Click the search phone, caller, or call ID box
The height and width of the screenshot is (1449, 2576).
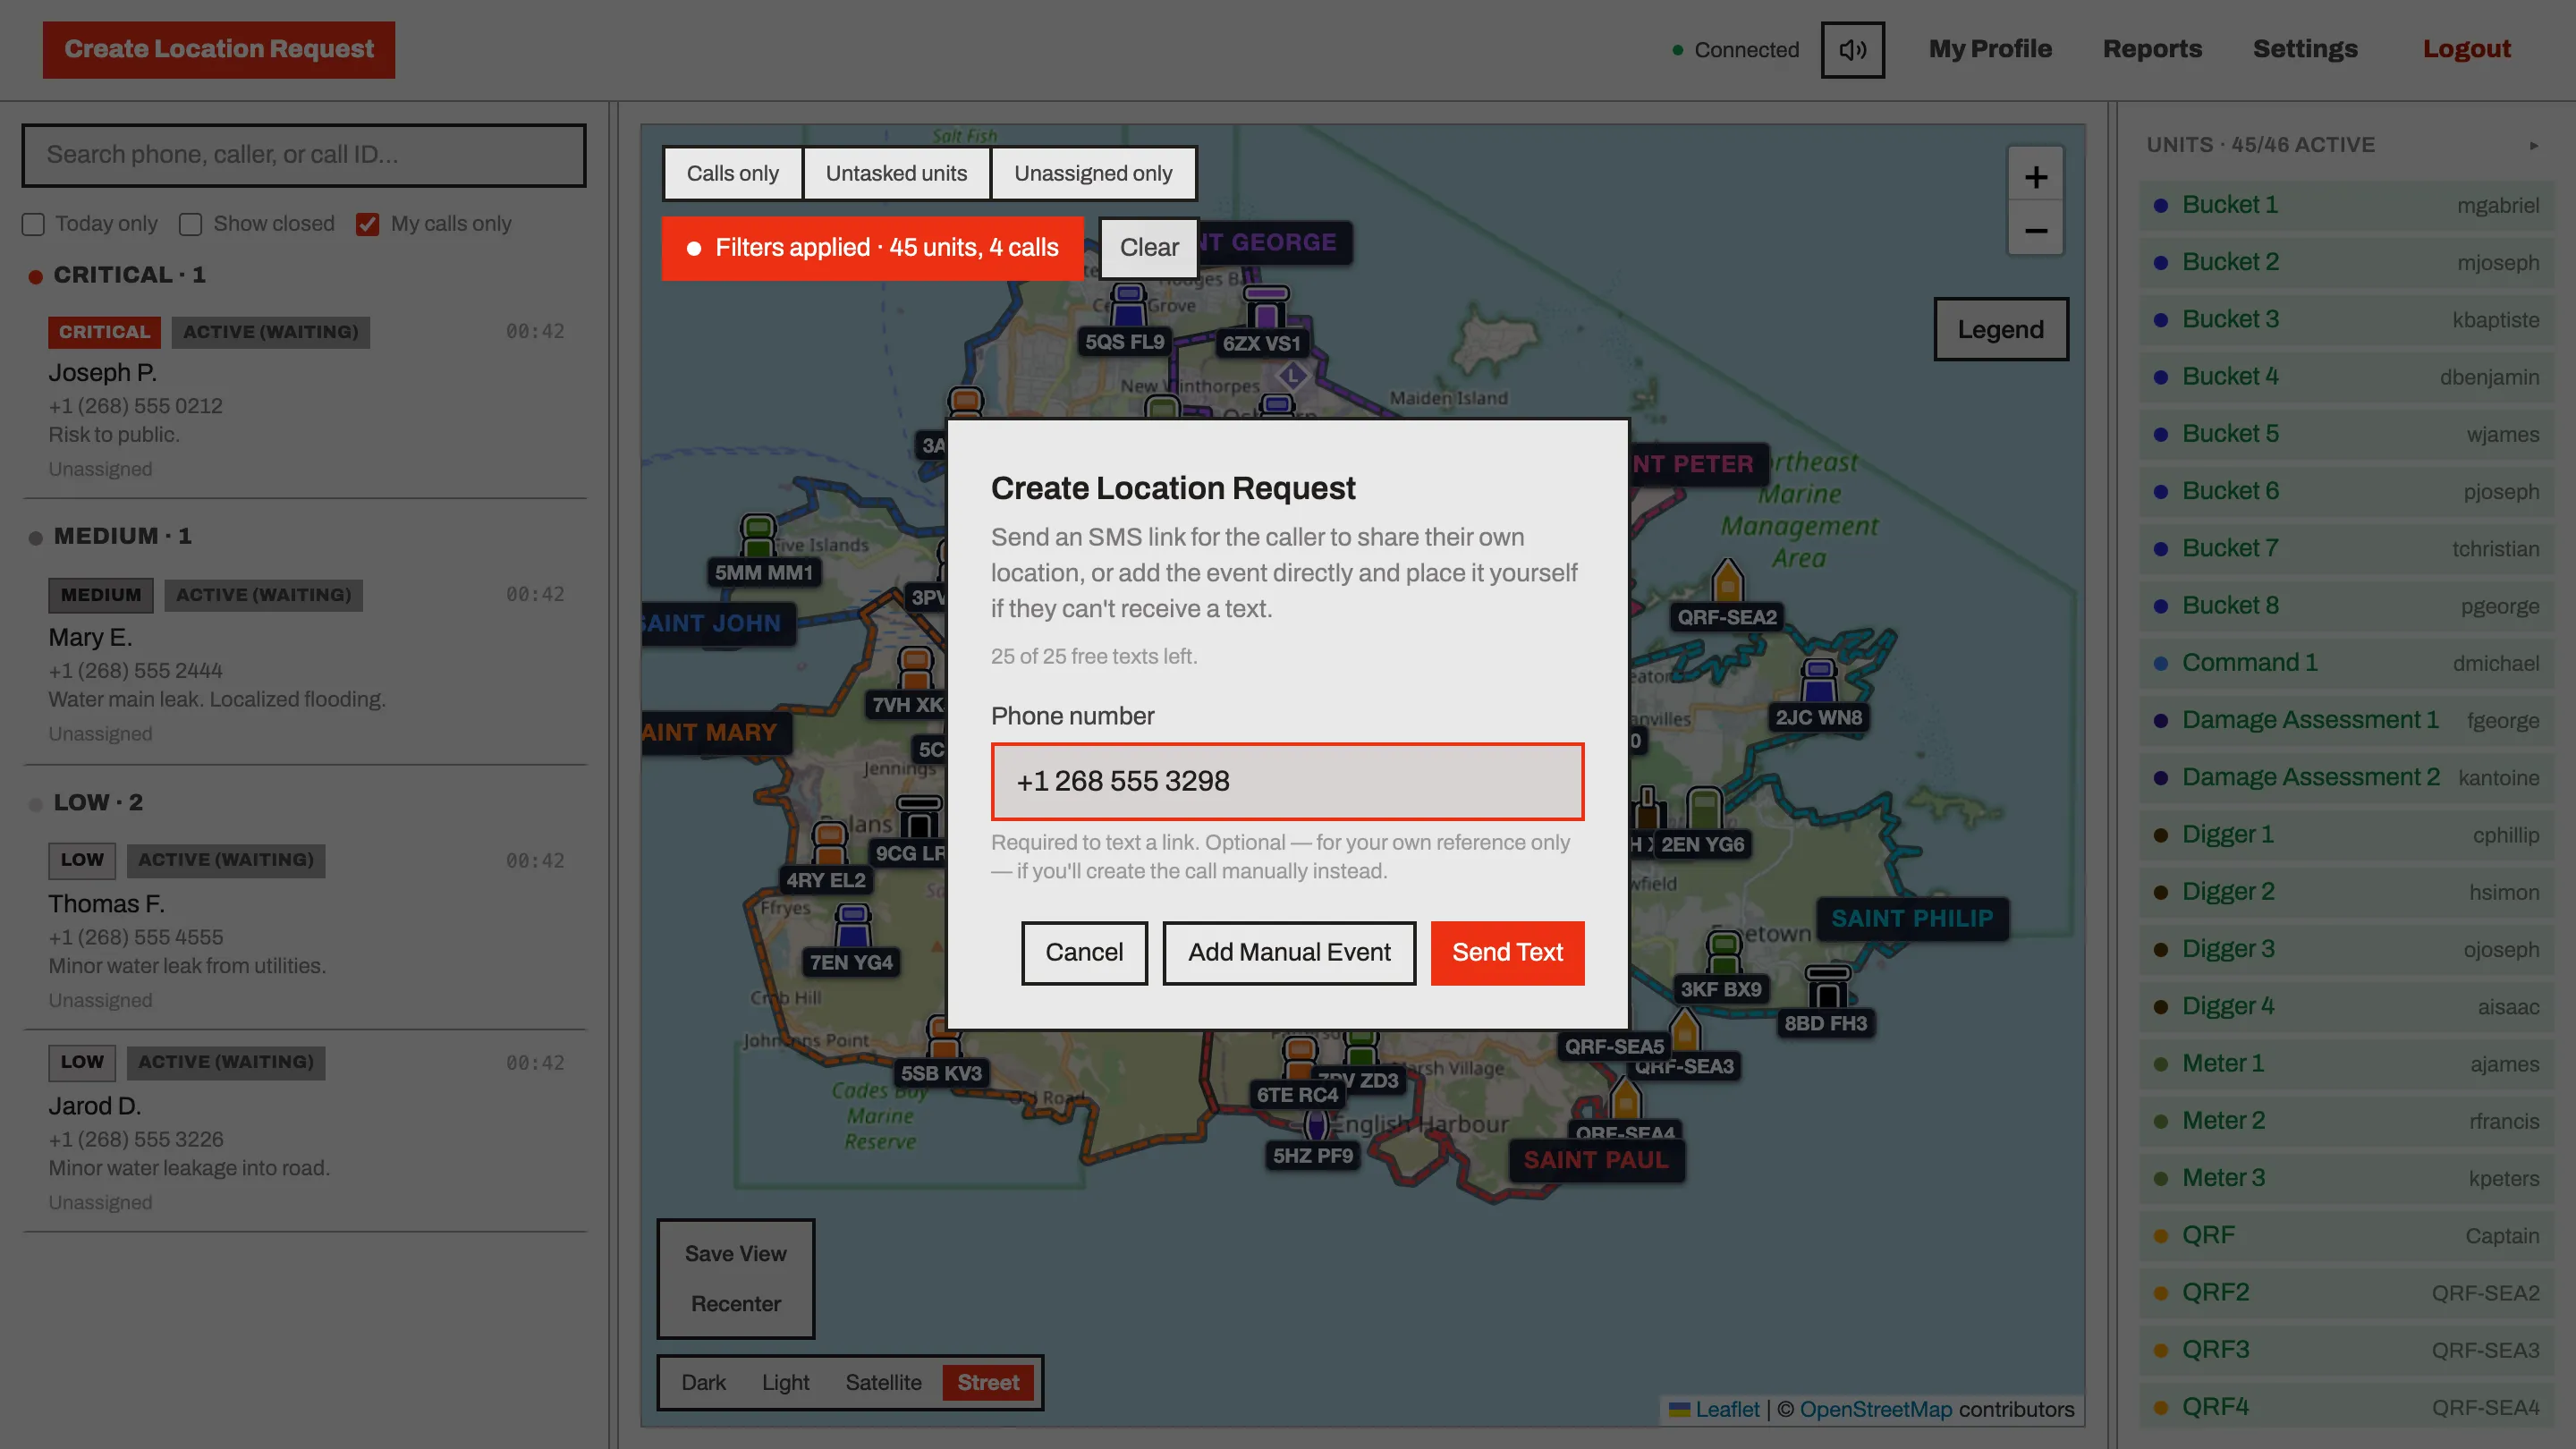pos(304,155)
